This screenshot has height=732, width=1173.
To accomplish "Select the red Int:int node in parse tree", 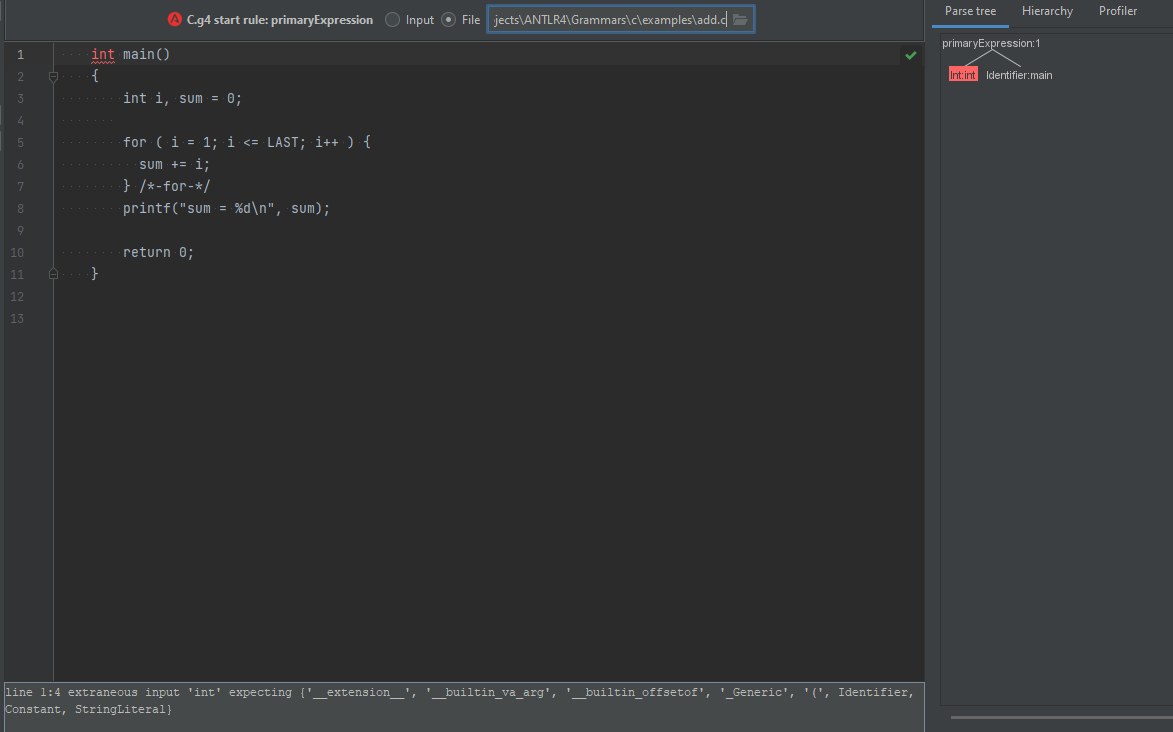I will tap(962, 74).
